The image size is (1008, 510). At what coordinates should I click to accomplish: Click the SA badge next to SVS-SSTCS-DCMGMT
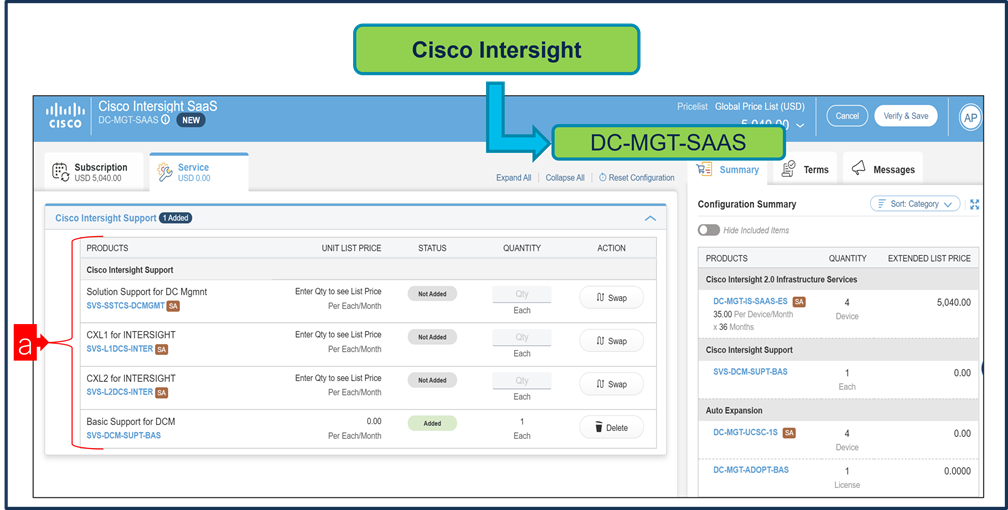click(x=174, y=306)
